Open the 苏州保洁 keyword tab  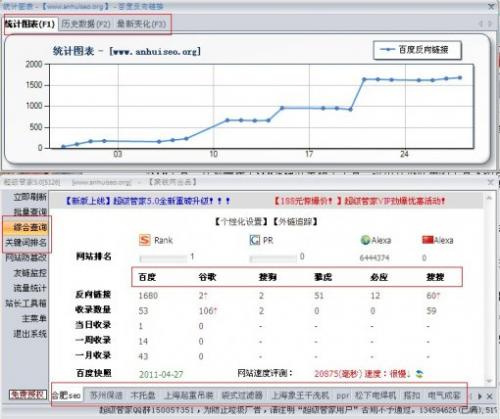[x=106, y=396]
